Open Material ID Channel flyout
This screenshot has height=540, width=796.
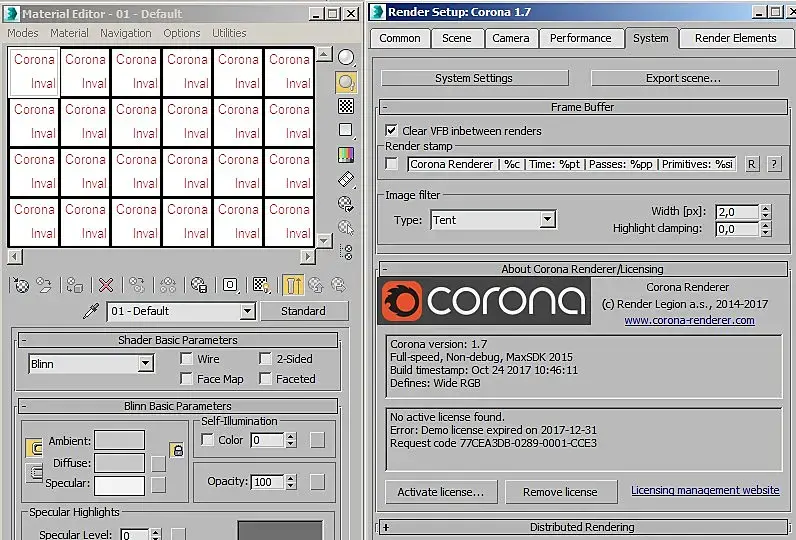[x=230, y=285]
